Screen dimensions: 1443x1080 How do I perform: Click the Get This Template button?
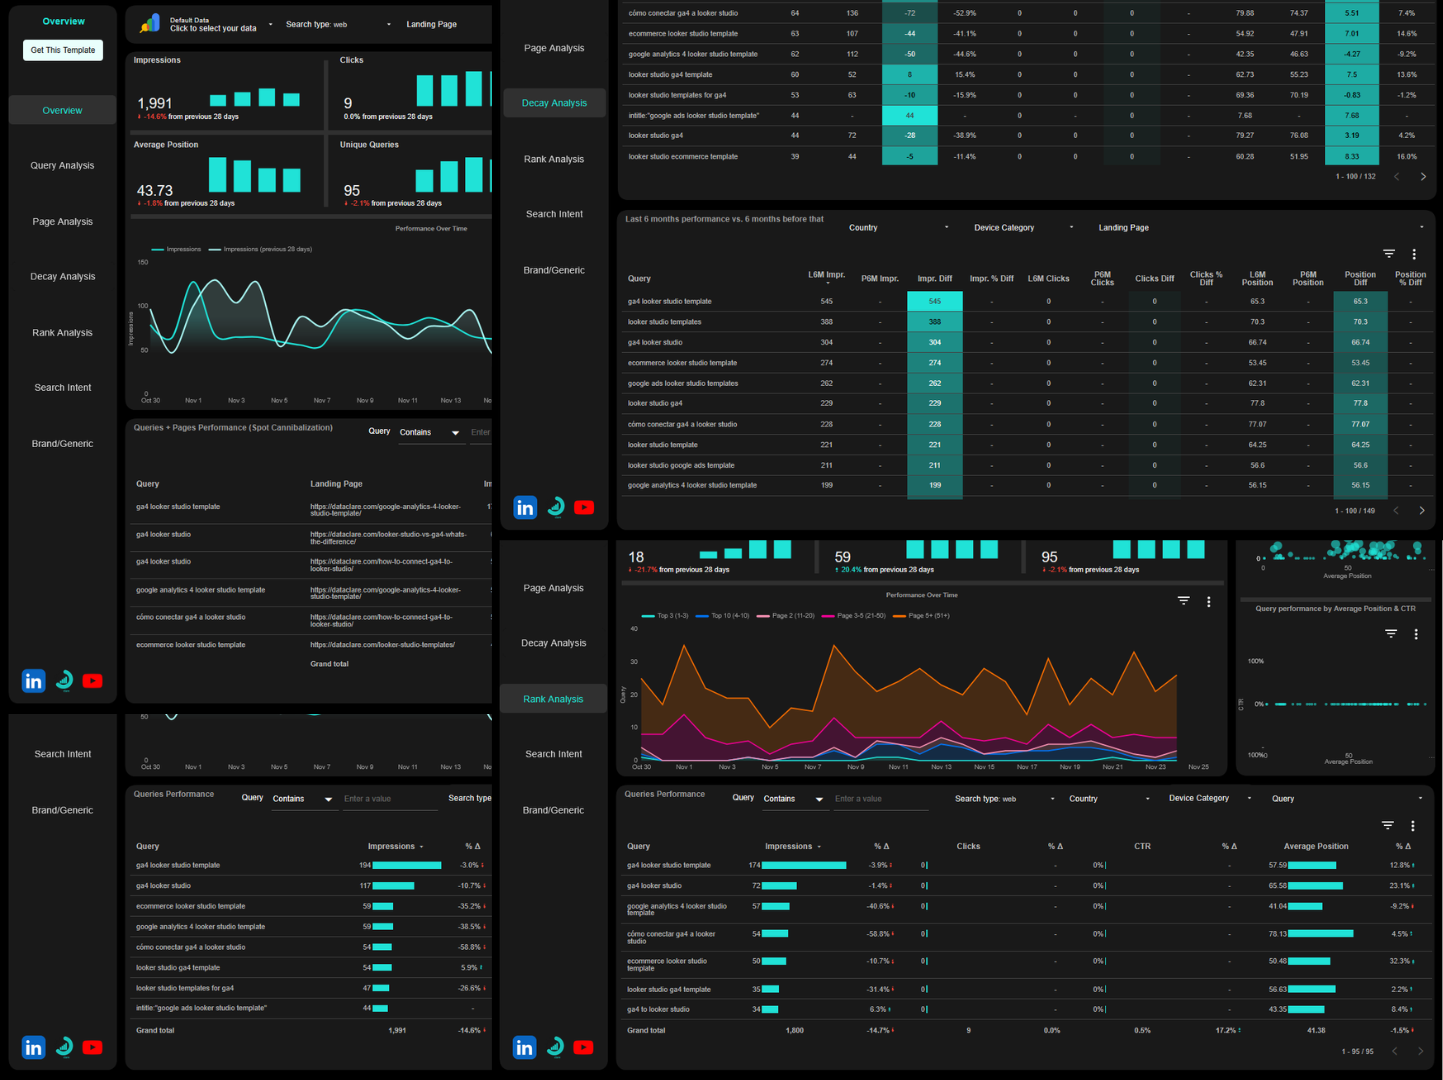point(62,49)
